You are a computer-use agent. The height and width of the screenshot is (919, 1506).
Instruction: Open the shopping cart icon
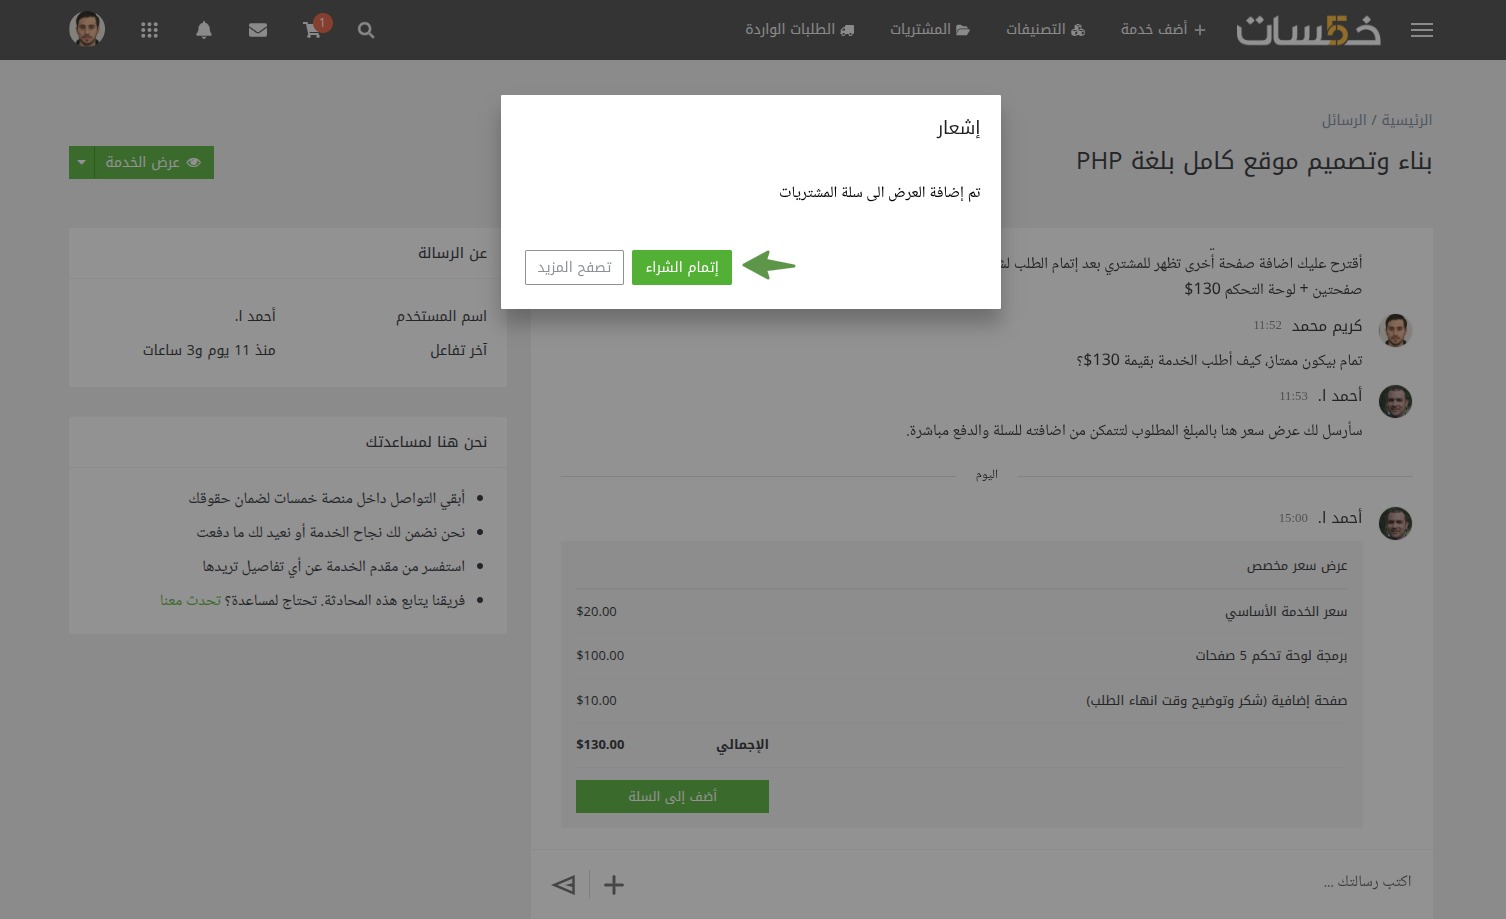(x=313, y=29)
